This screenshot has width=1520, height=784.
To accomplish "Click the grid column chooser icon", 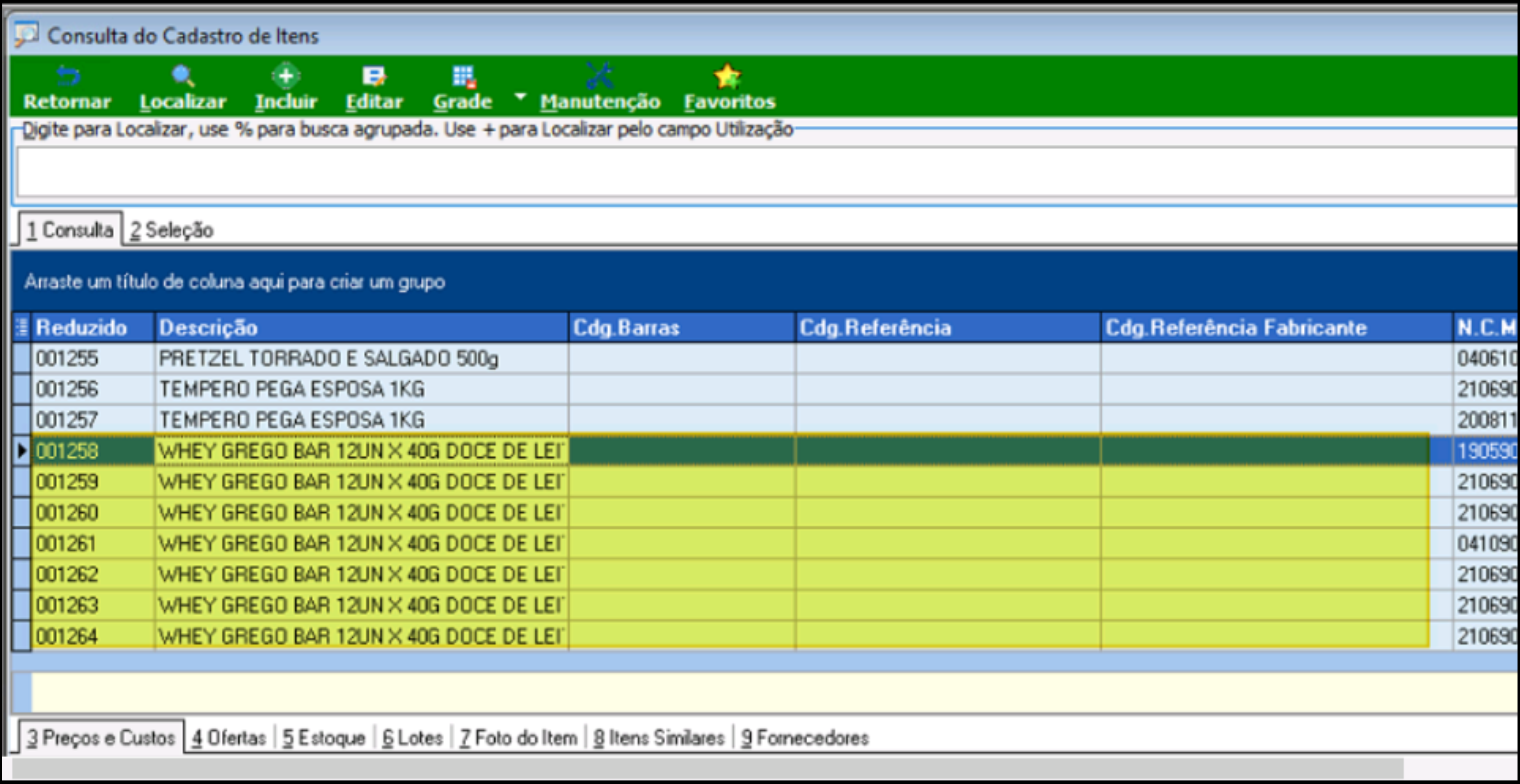I will (23, 327).
